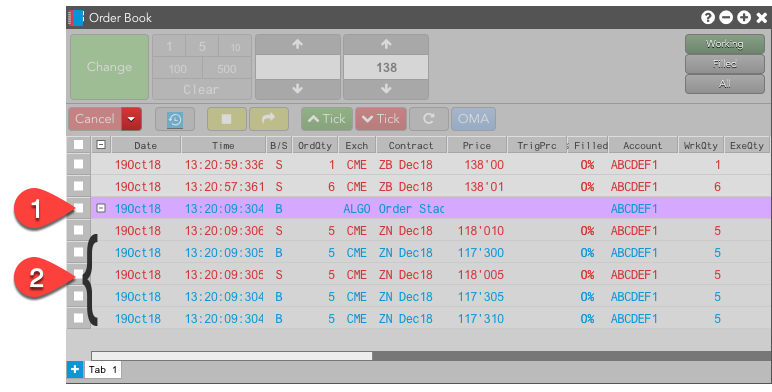
Task: Click the horizontal scrollbar thumb
Action: tap(231, 356)
